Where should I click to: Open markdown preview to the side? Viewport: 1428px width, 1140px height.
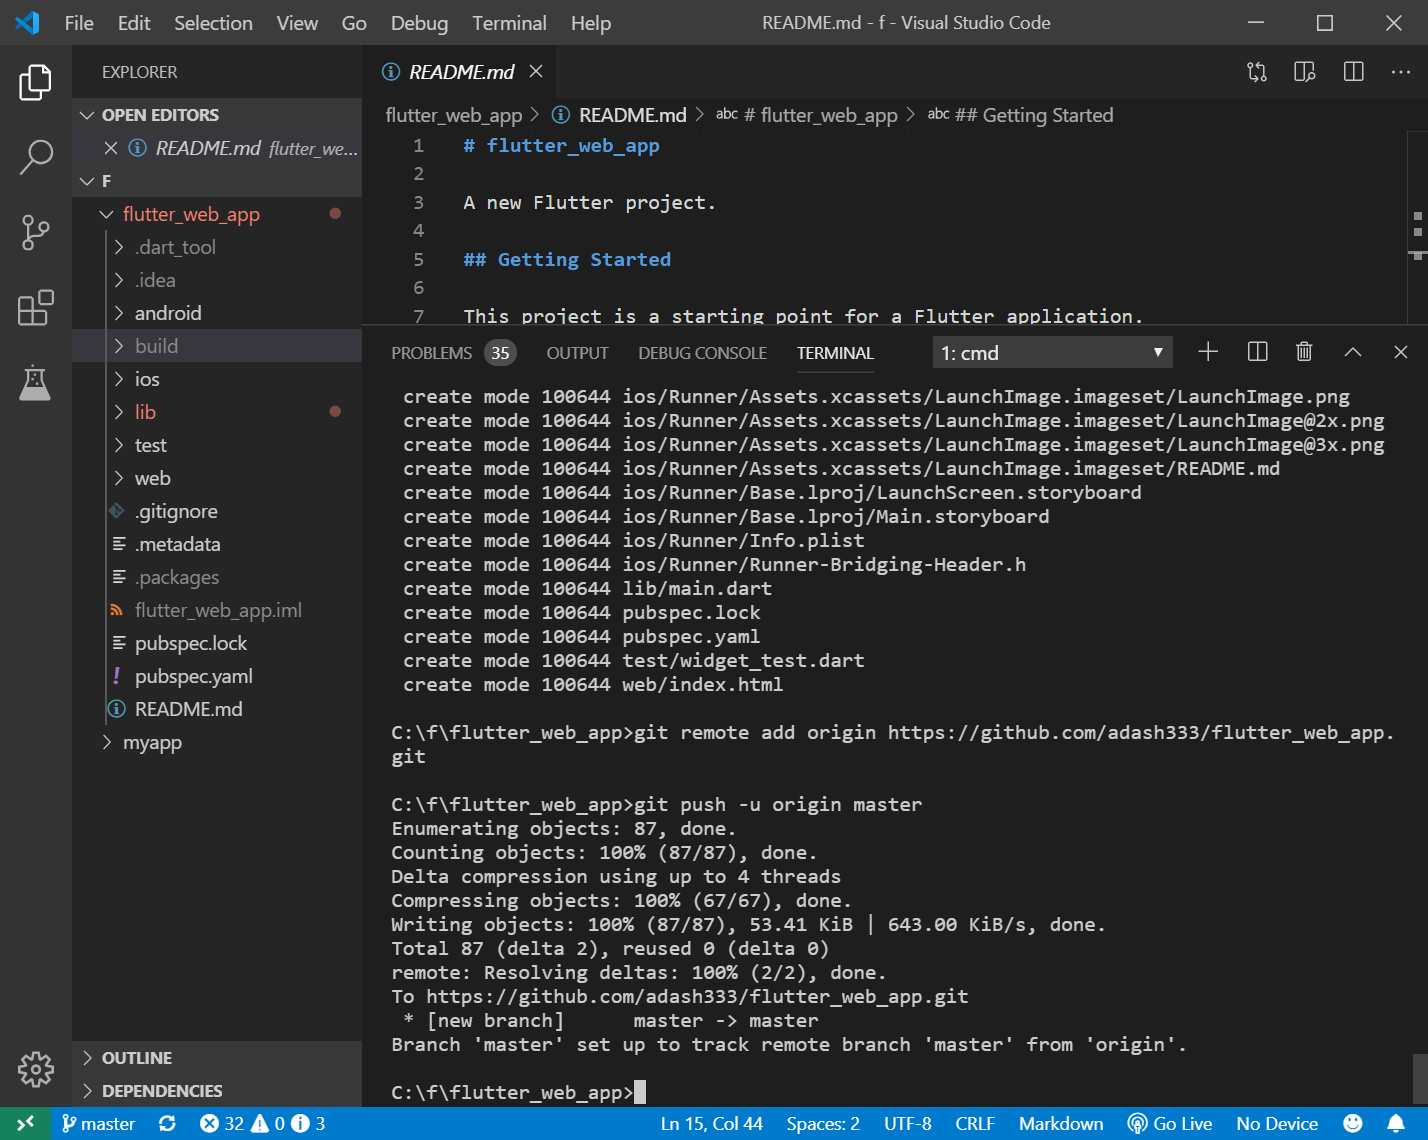[1304, 72]
